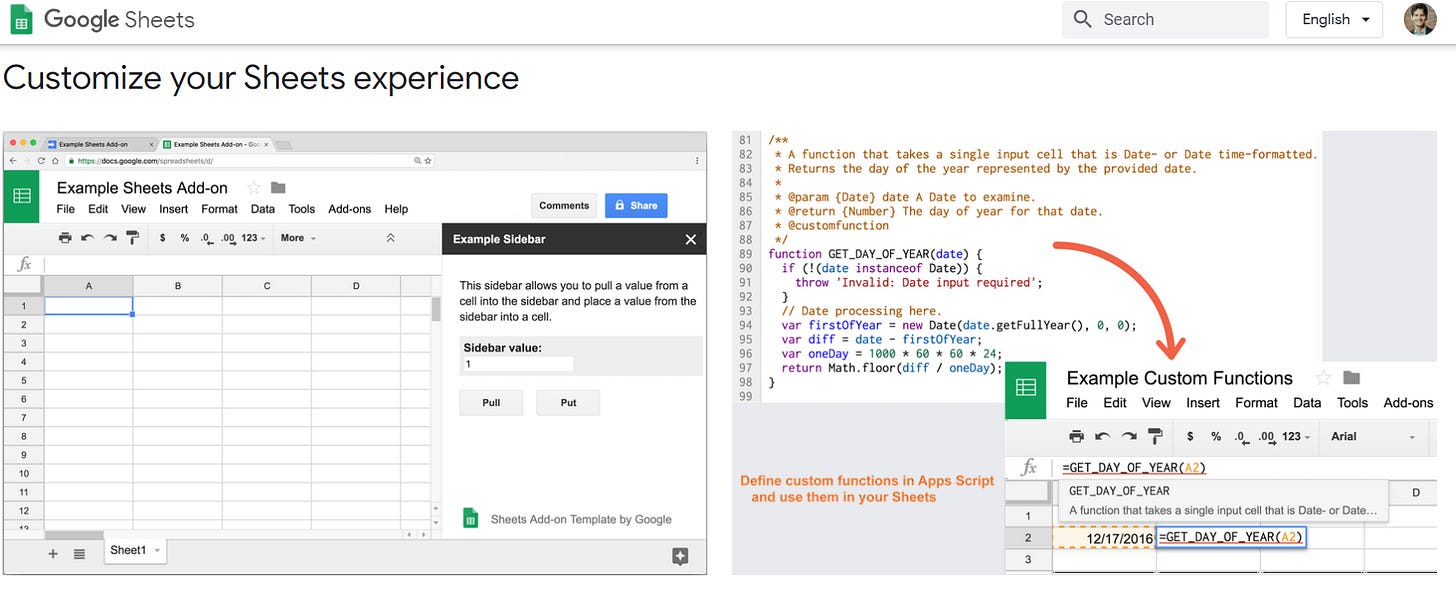
Task: Click Print icon in Example Sheets Add-on toolbar
Action: pyautogui.click(x=65, y=238)
